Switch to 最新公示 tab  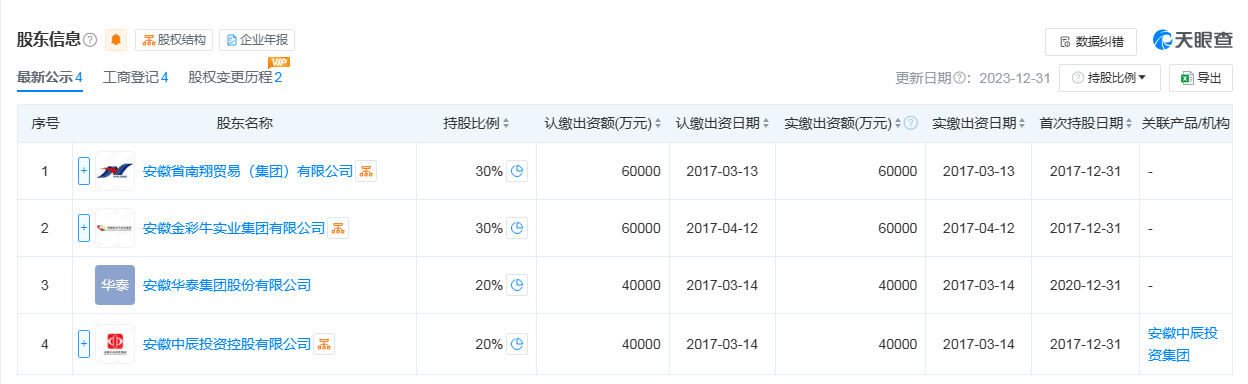50,77
